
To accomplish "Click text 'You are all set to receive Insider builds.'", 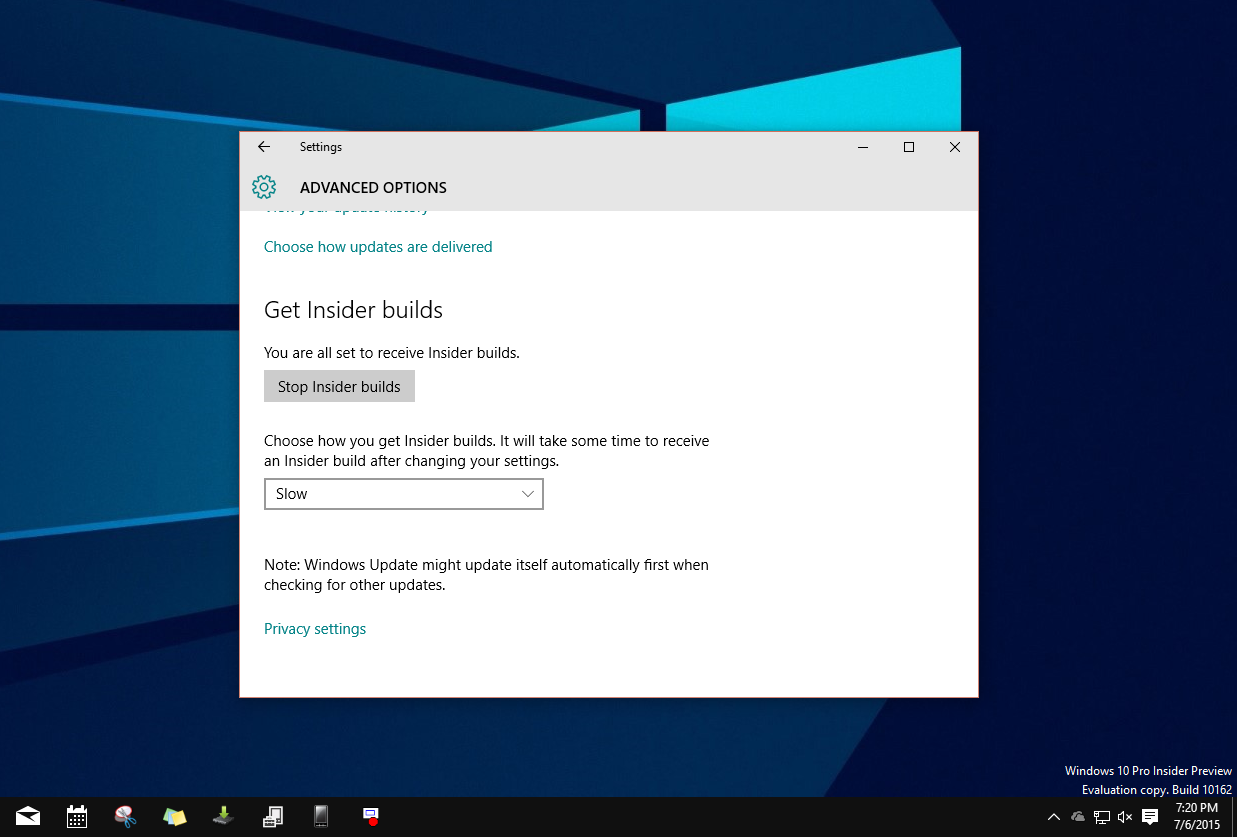I will click(392, 353).
